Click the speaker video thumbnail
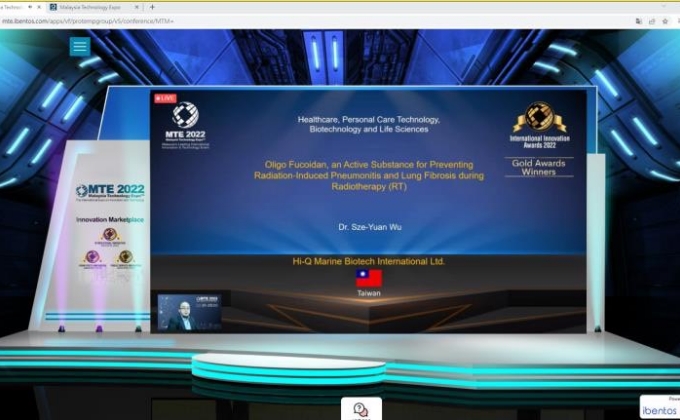 pyautogui.click(x=190, y=313)
